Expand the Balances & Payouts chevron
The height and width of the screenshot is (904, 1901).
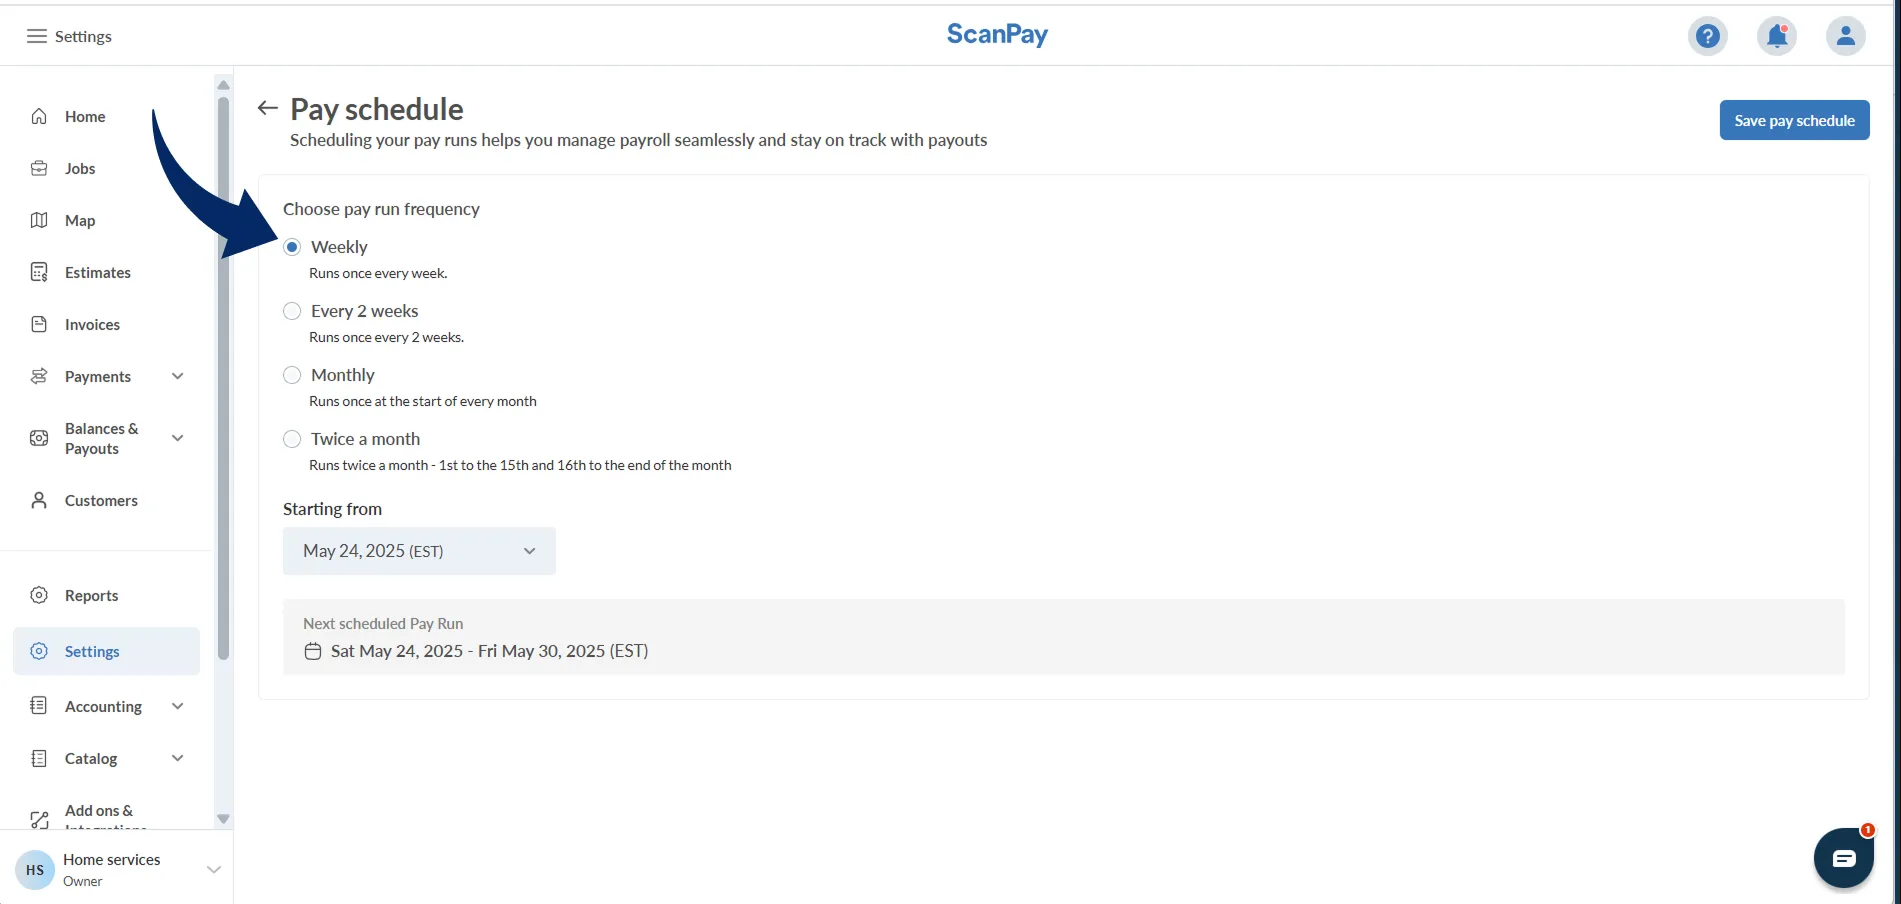tap(178, 438)
